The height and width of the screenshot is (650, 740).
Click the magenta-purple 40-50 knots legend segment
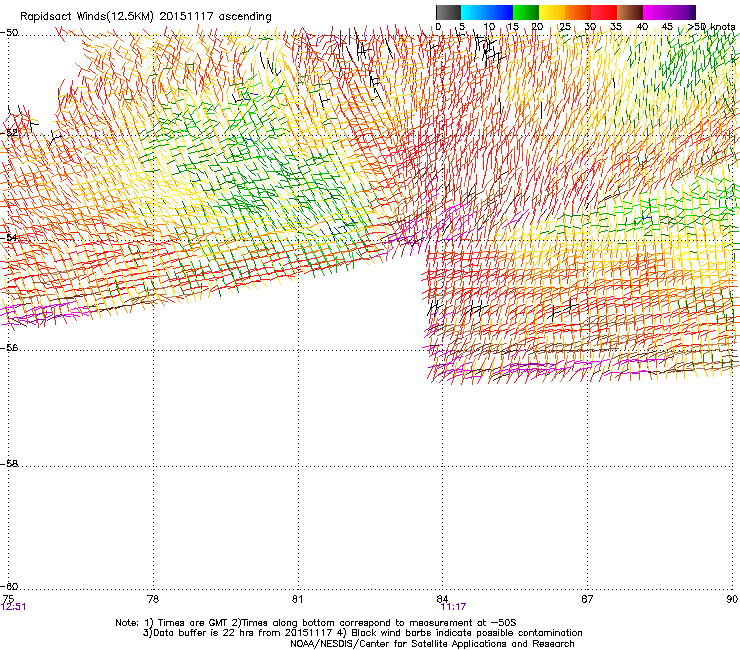pos(669,12)
